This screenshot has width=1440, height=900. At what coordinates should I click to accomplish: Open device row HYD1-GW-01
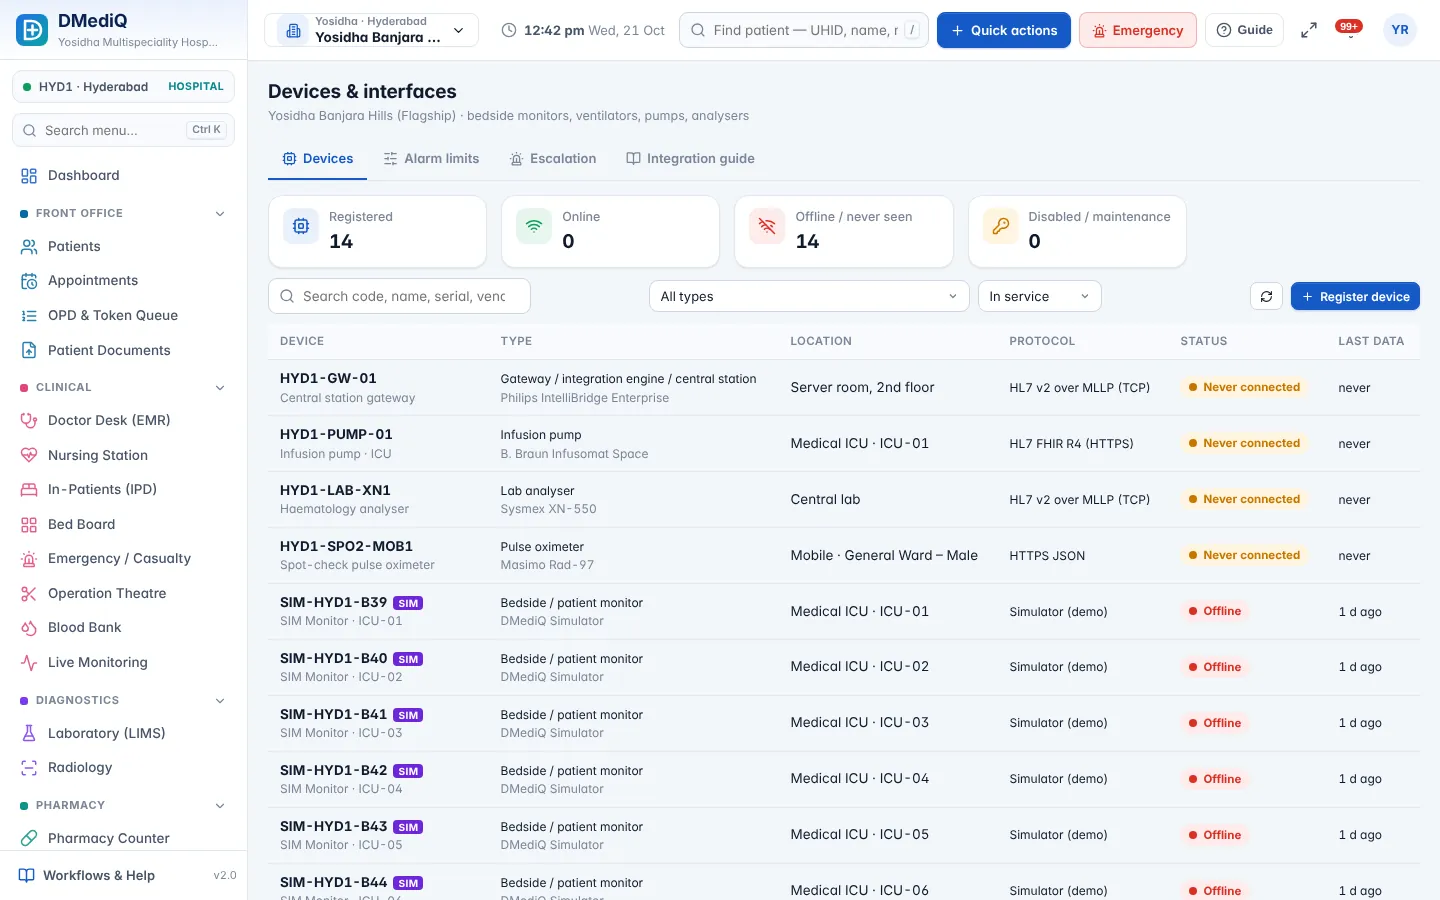(844, 387)
